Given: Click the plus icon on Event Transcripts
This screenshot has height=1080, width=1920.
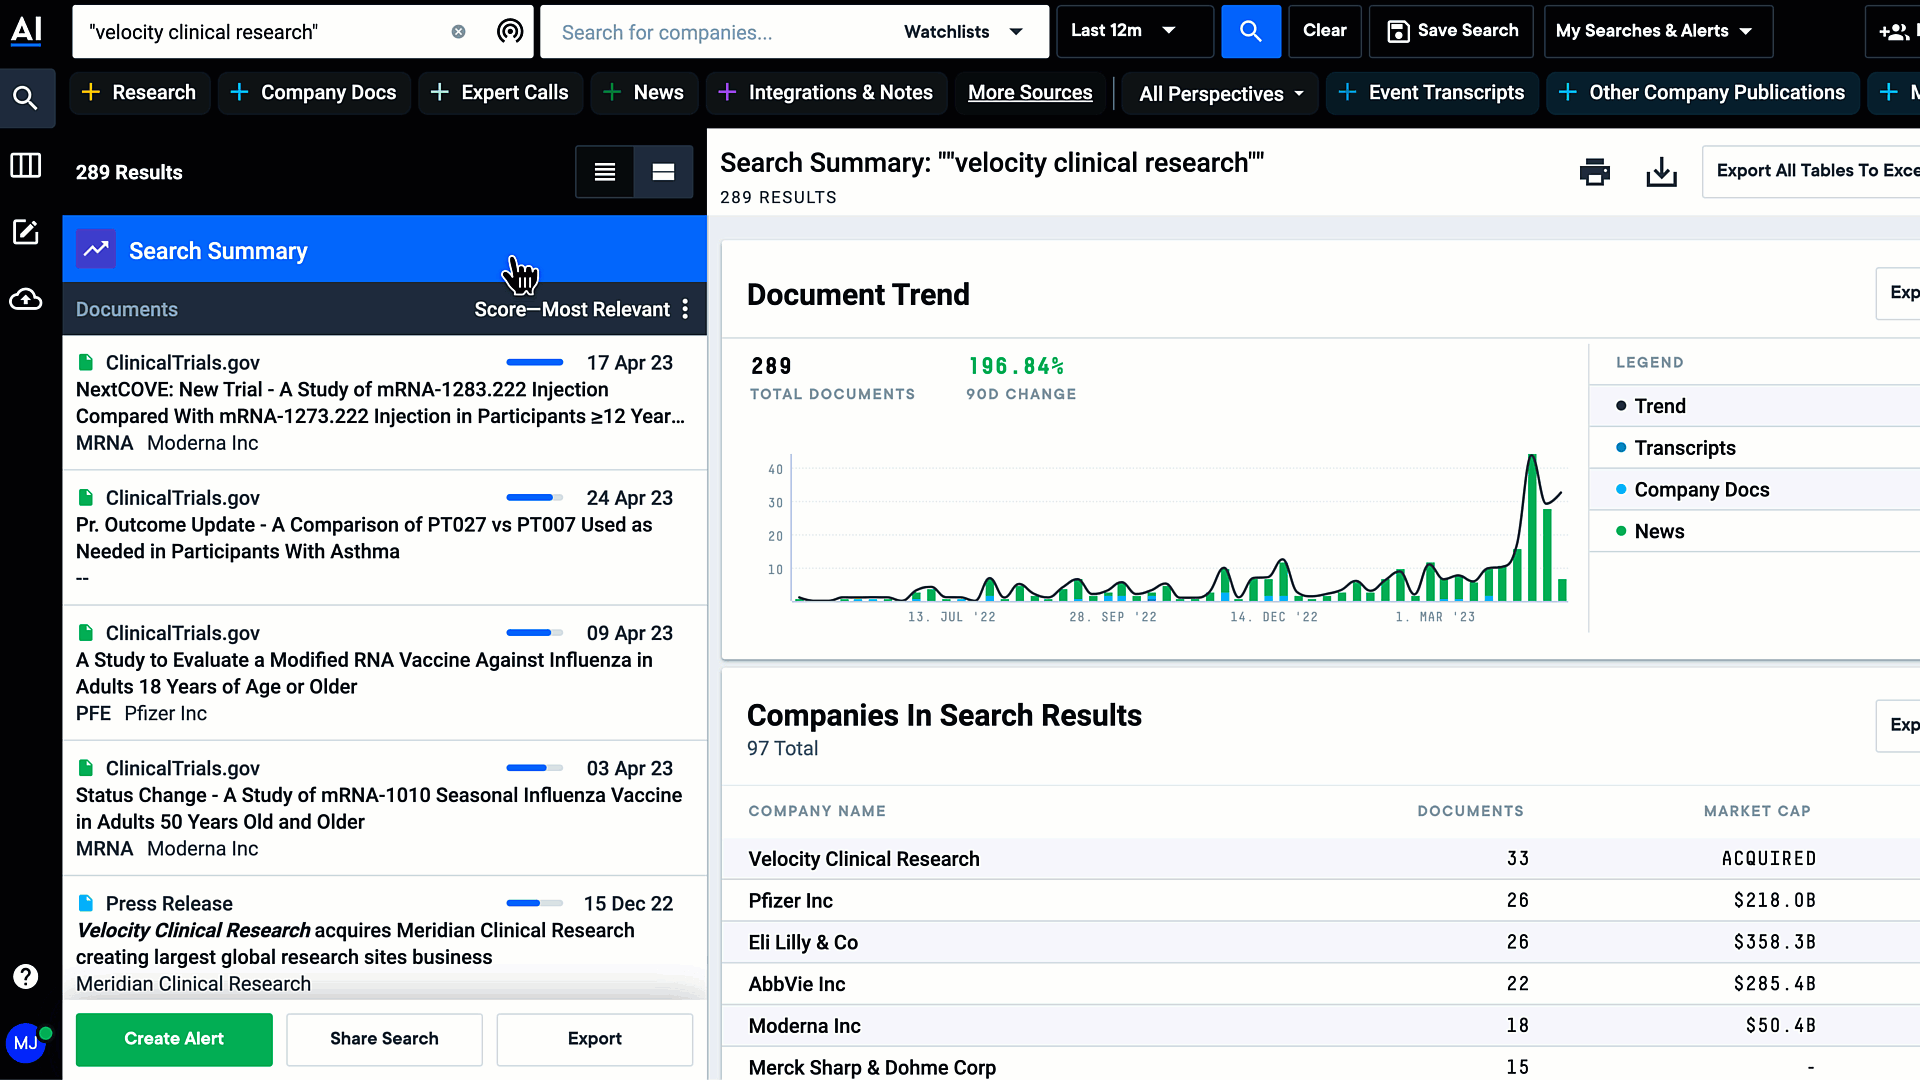Looking at the screenshot, I should (x=1347, y=92).
